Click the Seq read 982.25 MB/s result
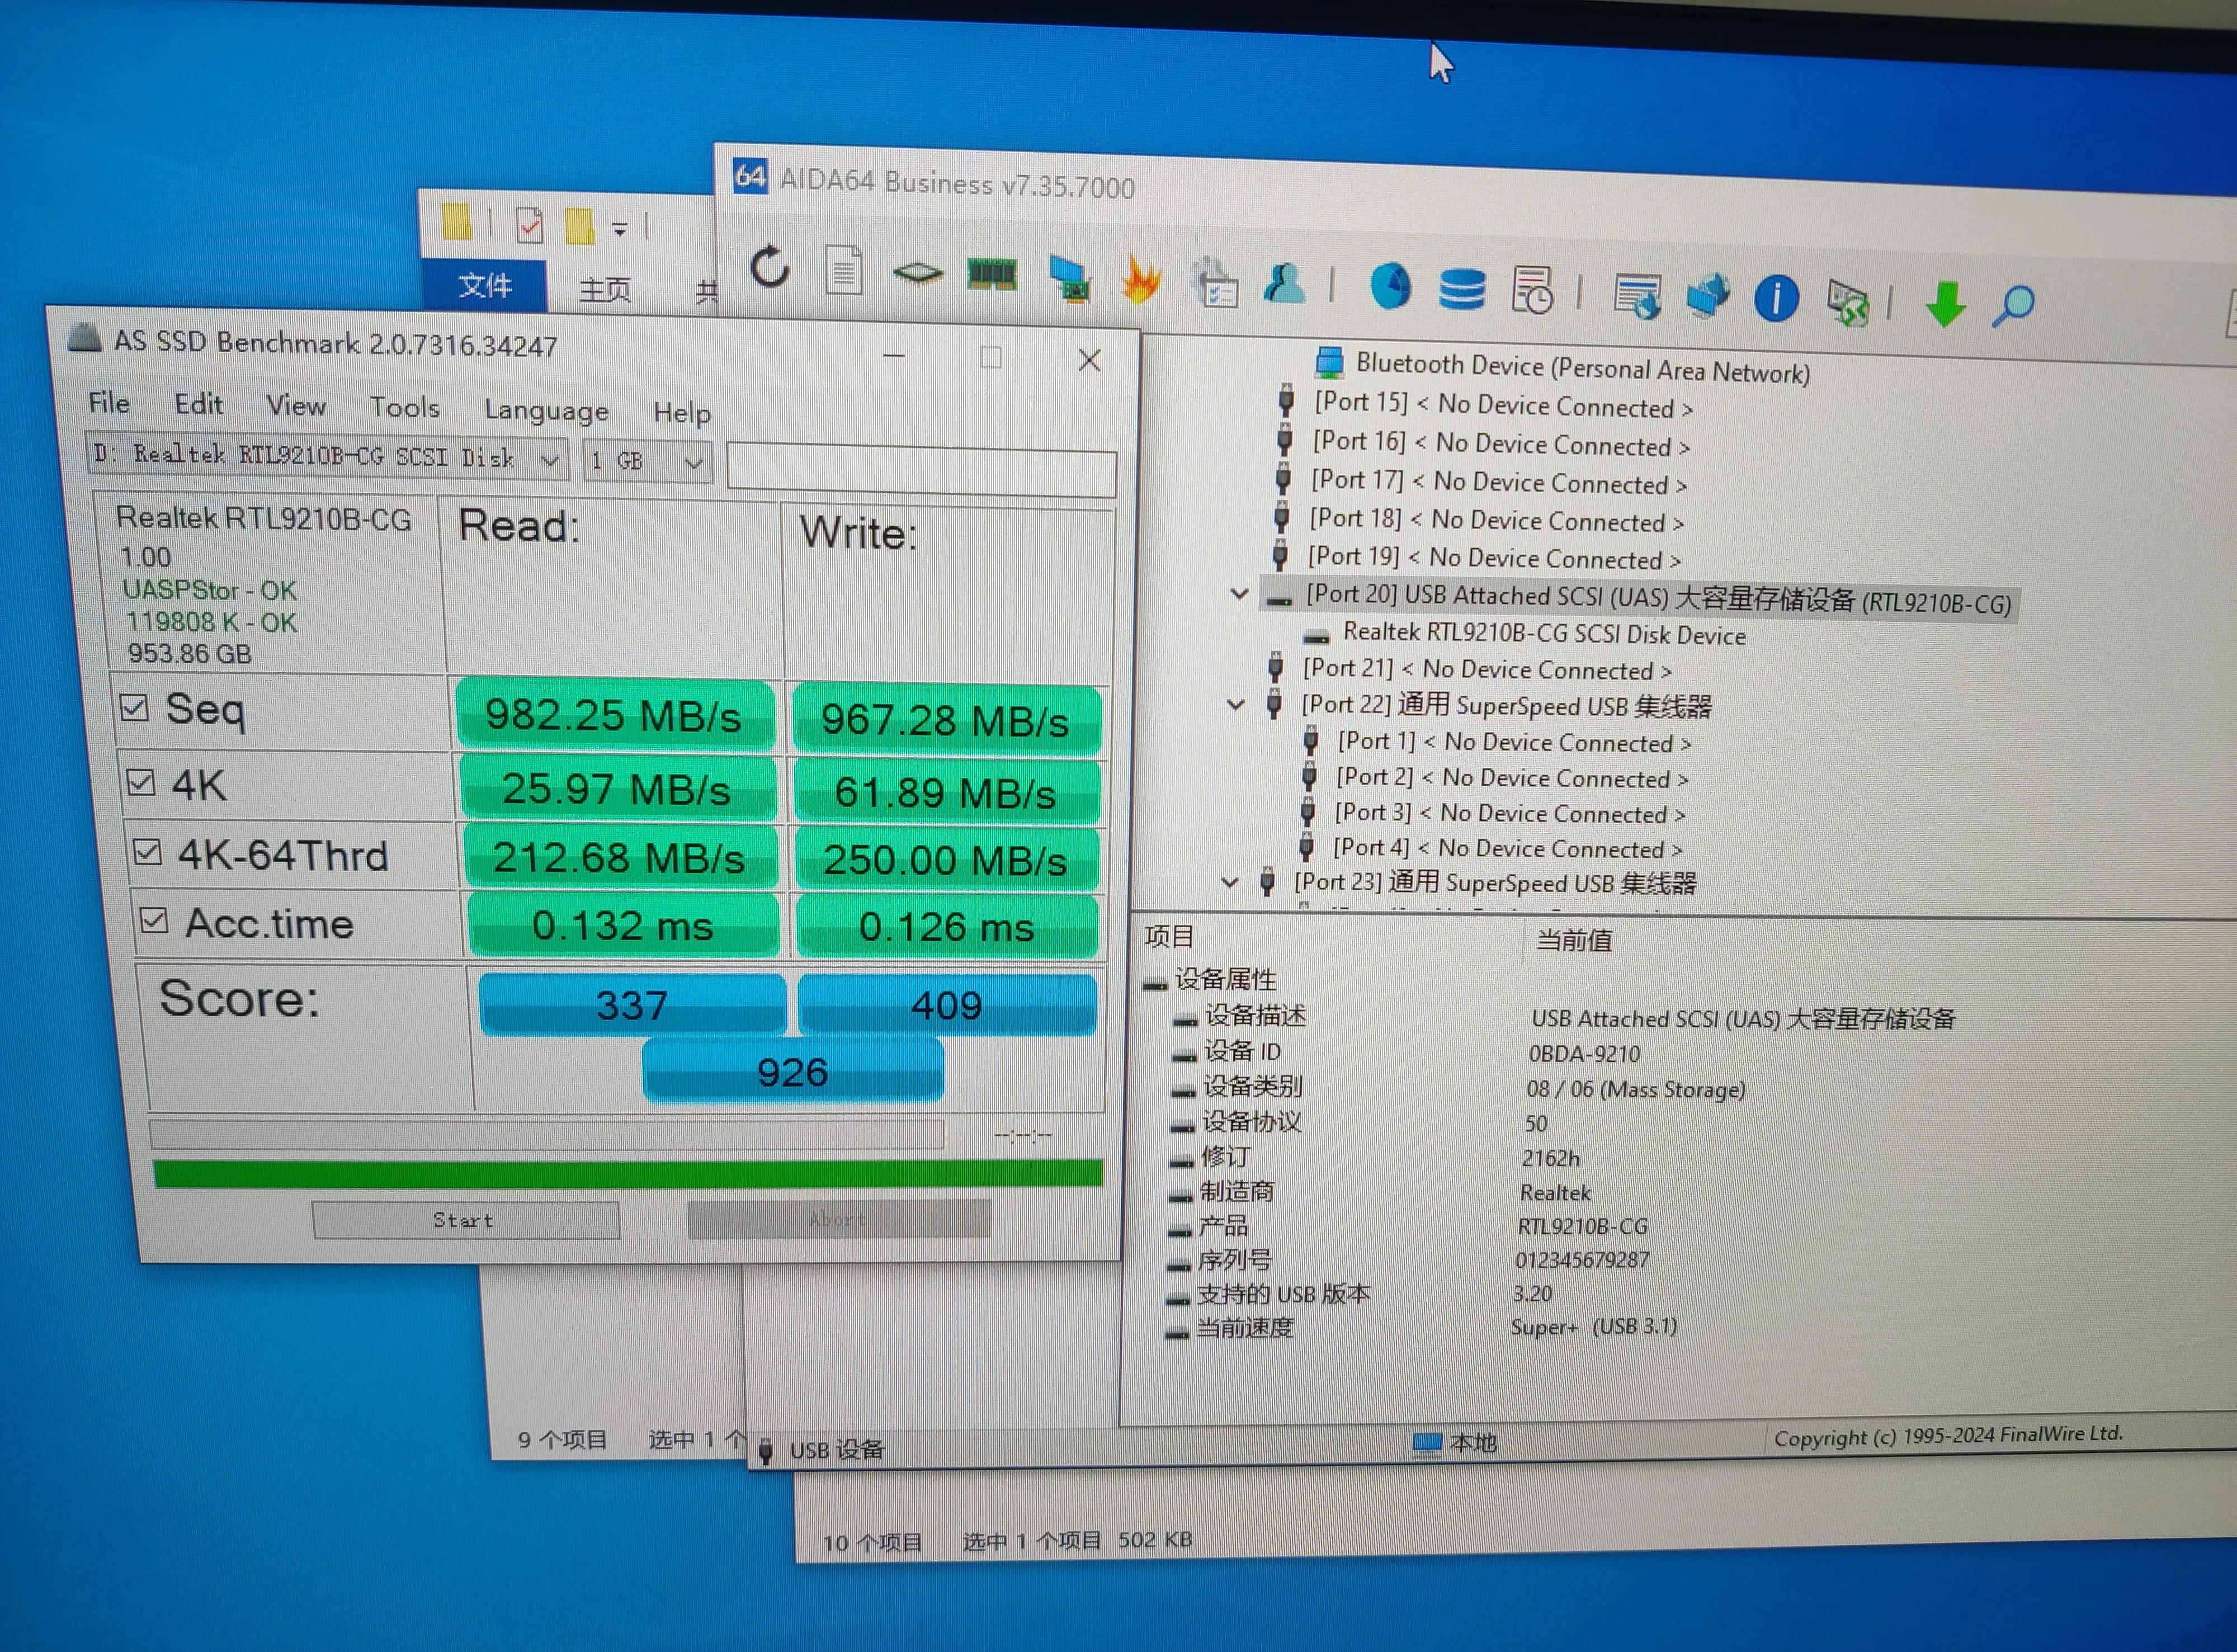 614,715
